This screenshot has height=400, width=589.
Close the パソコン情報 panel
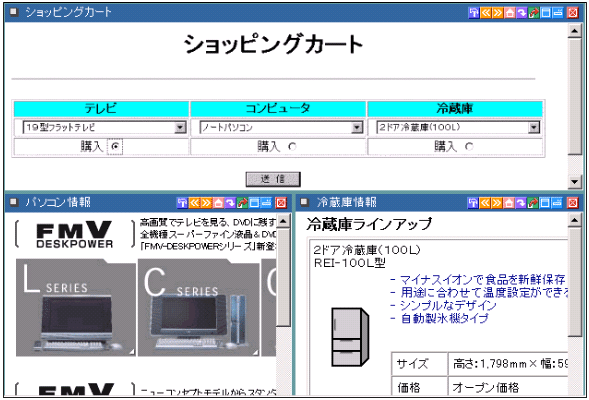click(281, 203)
